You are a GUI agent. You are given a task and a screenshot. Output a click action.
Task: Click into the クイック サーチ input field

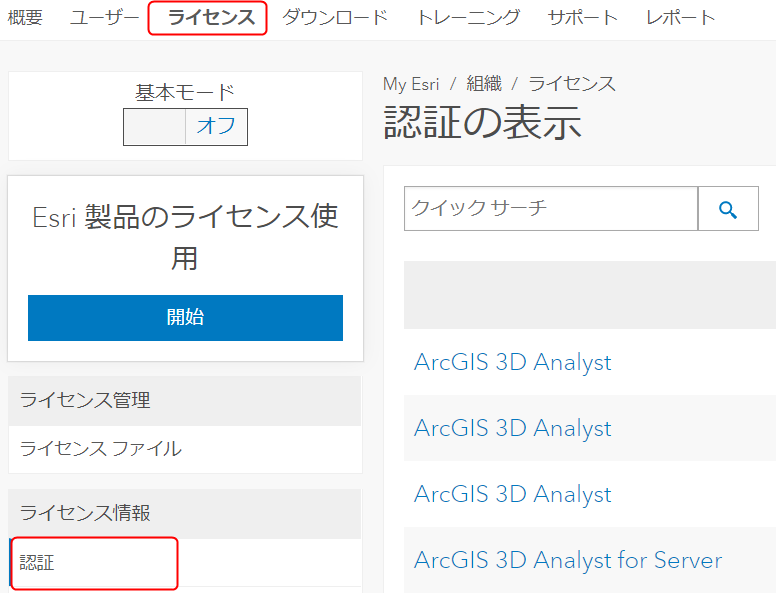[551, 209]
